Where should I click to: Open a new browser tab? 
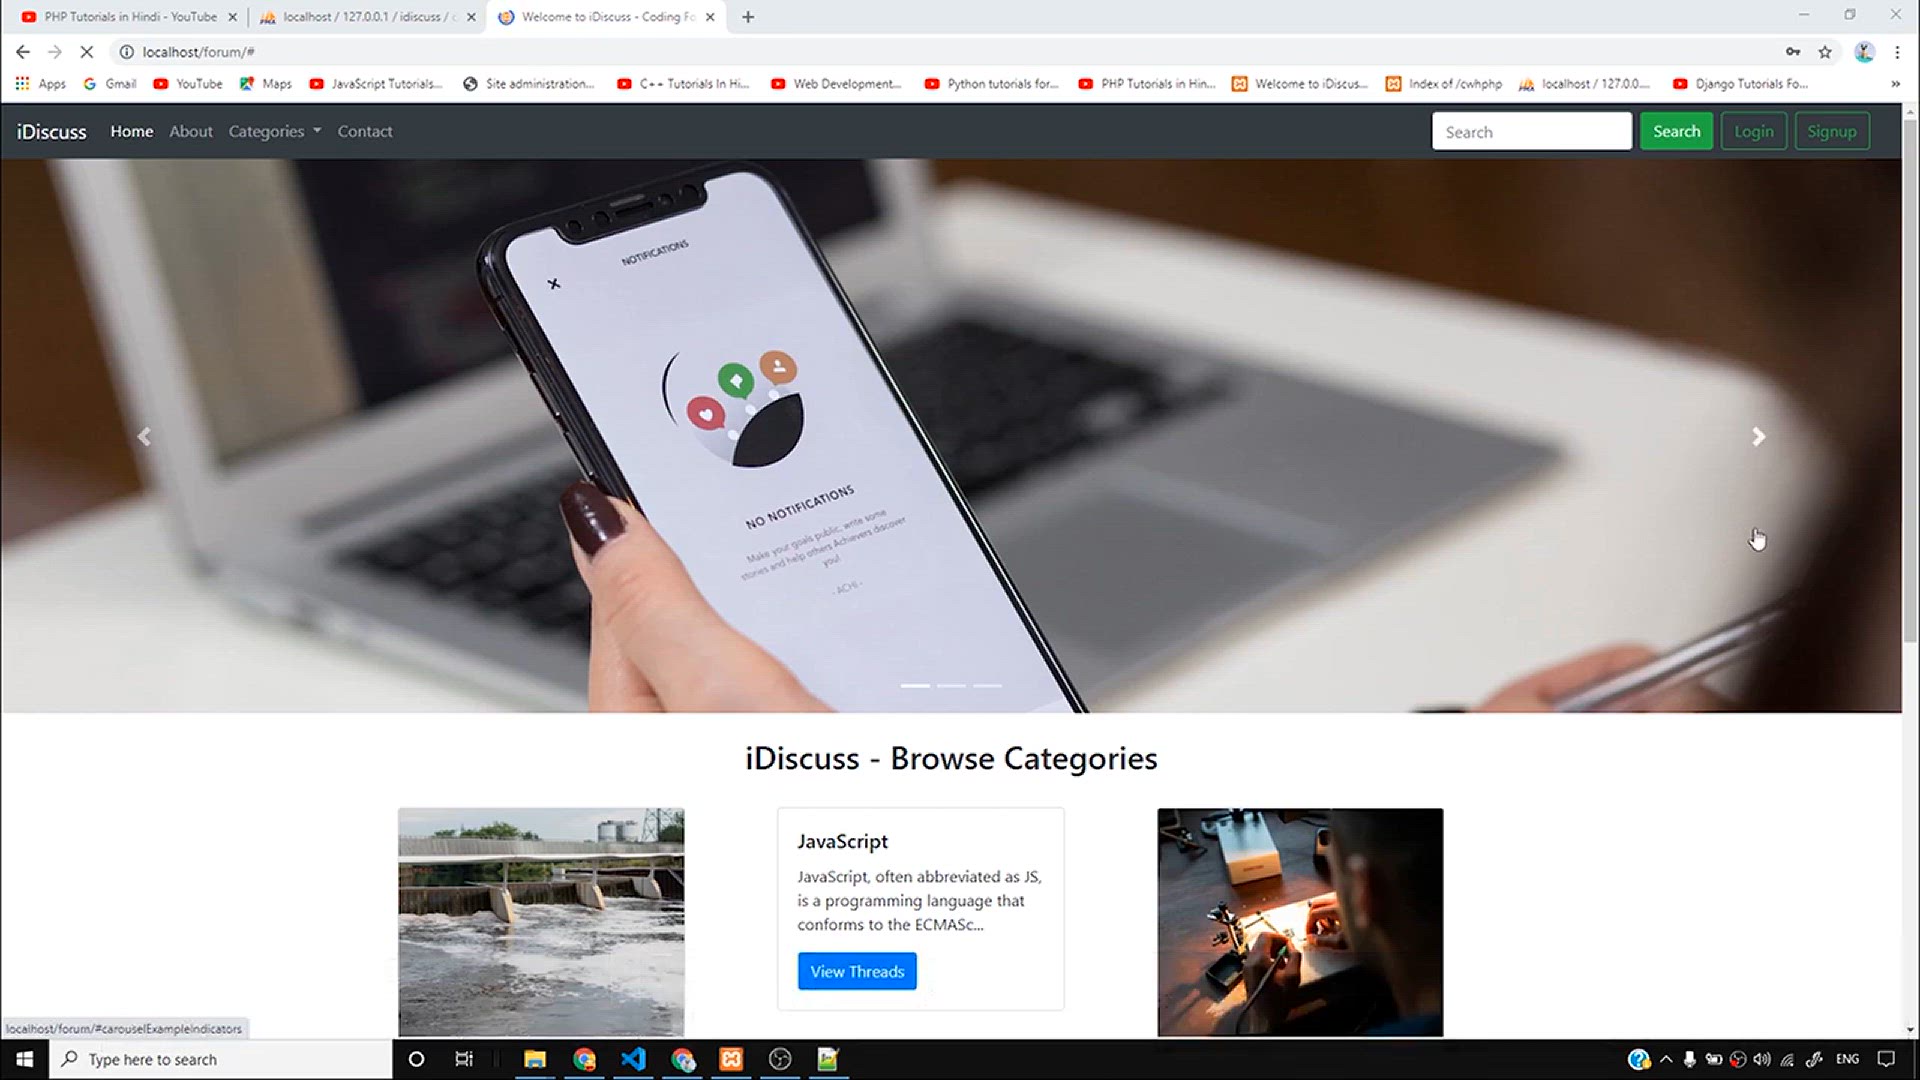pos(748,17)
